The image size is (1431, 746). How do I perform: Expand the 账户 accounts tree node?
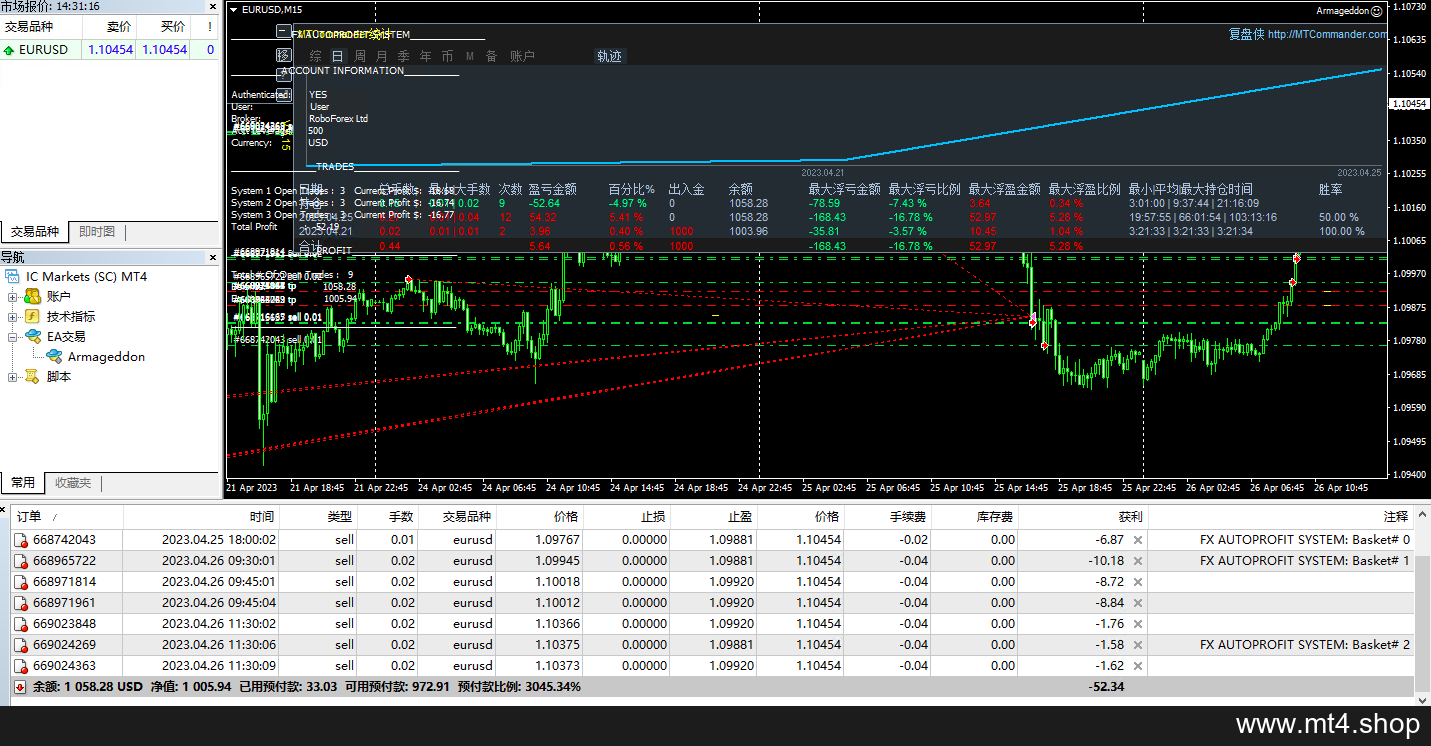13,297
